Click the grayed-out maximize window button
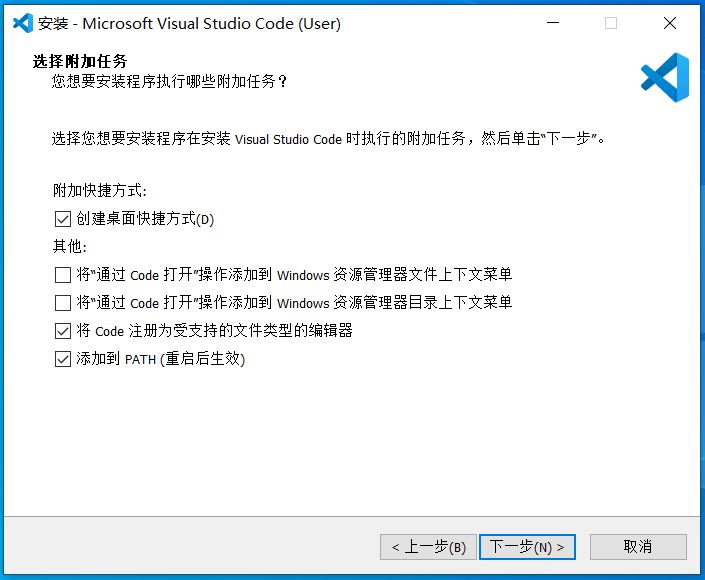 coord(611,23)
